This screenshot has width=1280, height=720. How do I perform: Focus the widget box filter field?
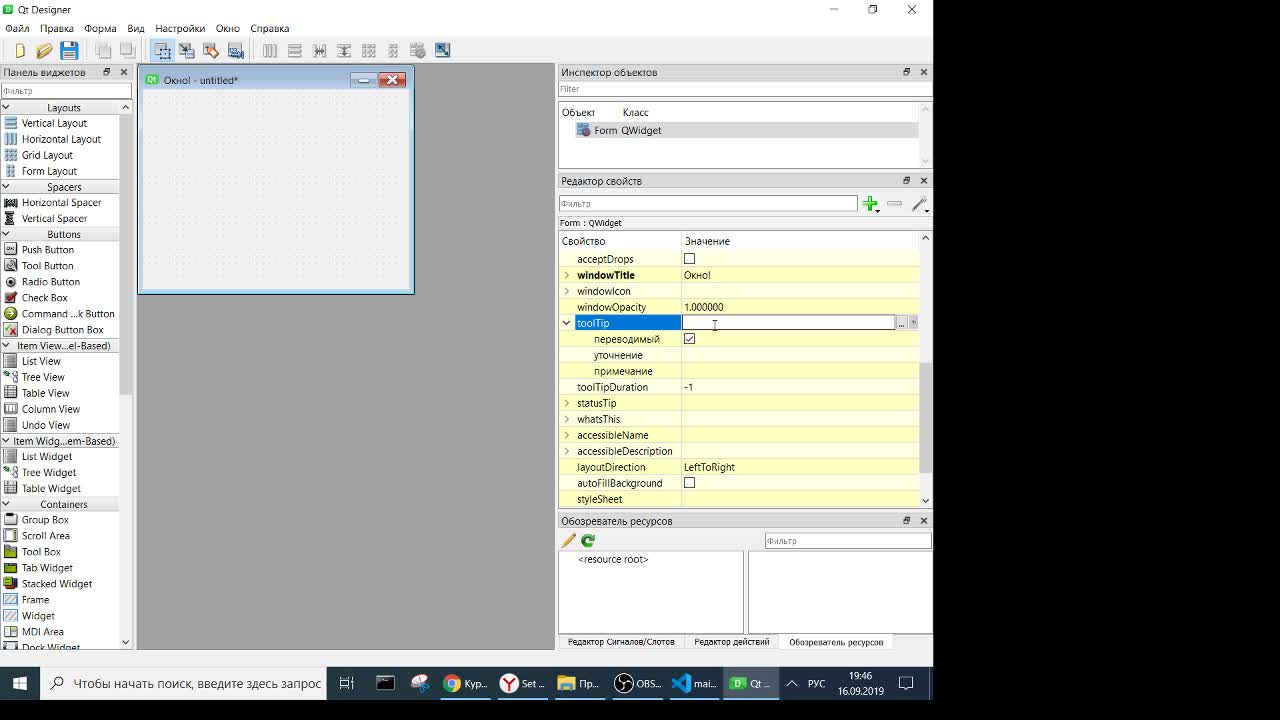pyautogui.click(x=65, y=91)
